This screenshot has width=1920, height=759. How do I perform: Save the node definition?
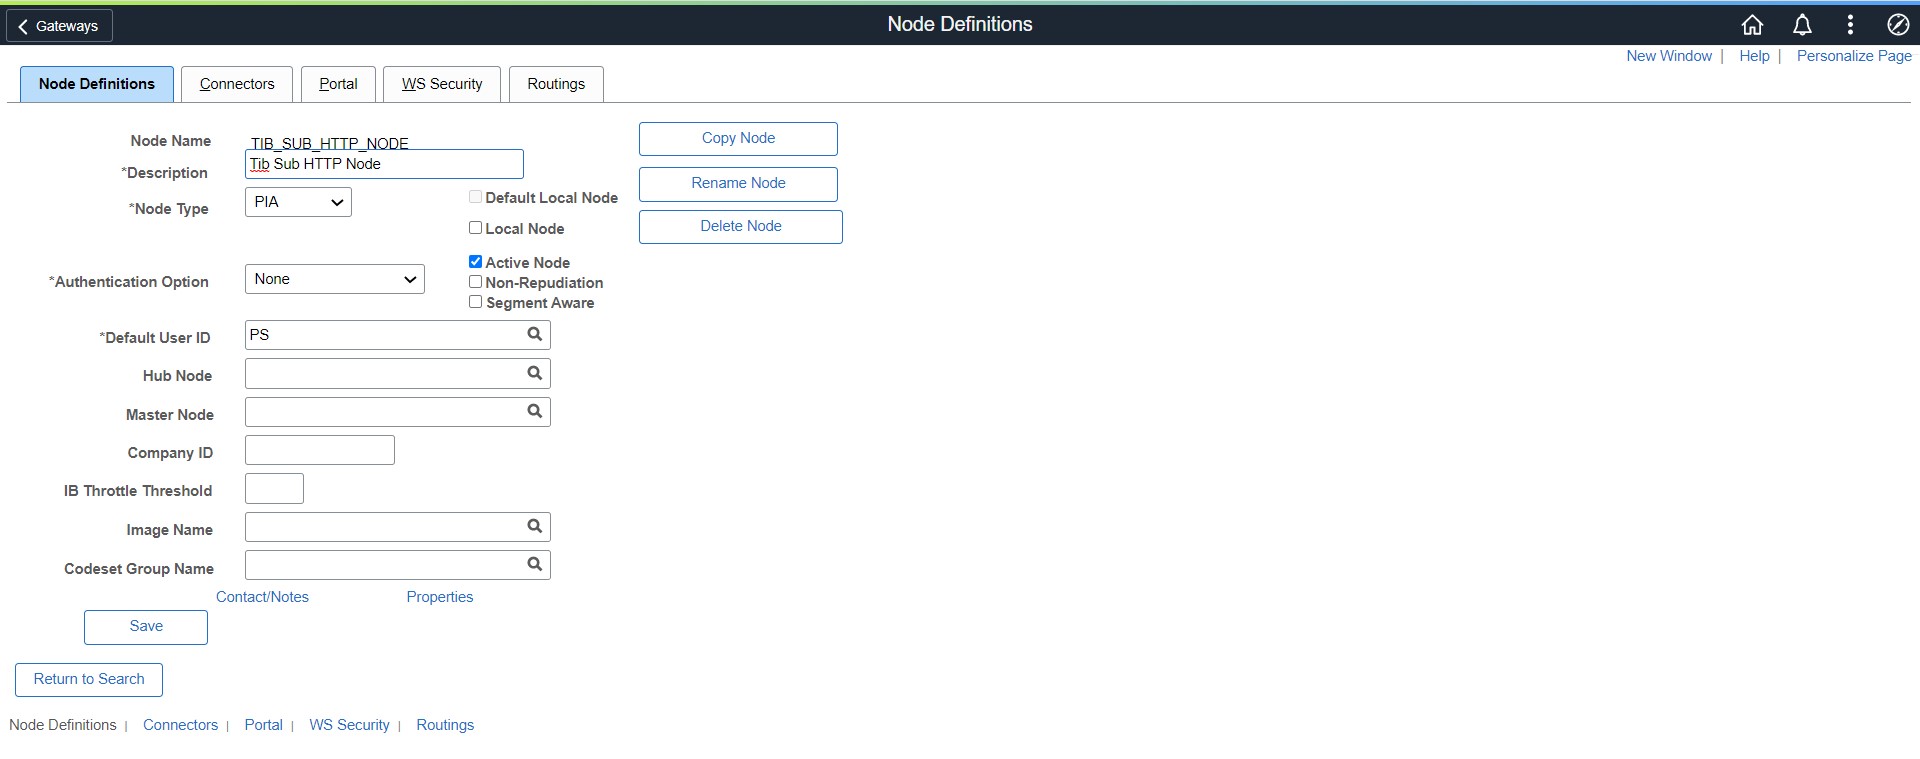pyautogui.click(x=146, y=627)
